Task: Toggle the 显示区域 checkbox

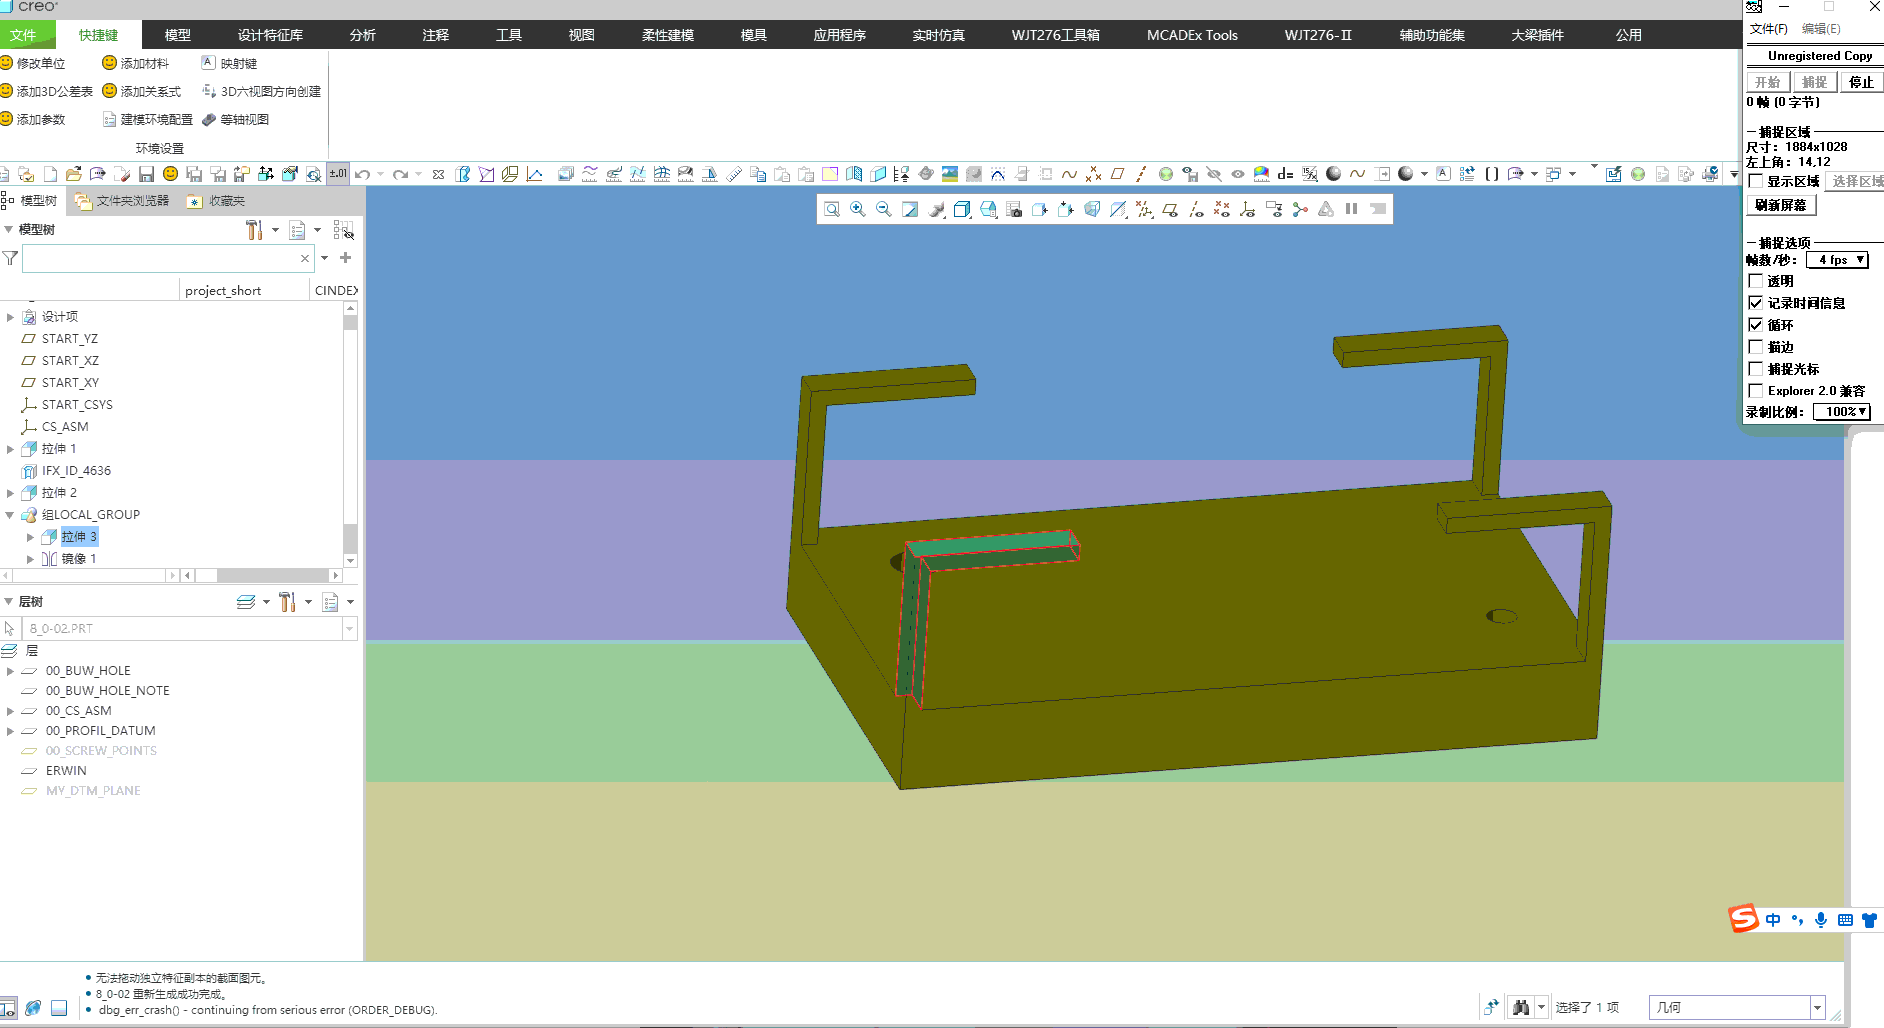Action: [x=1755, y=181]
